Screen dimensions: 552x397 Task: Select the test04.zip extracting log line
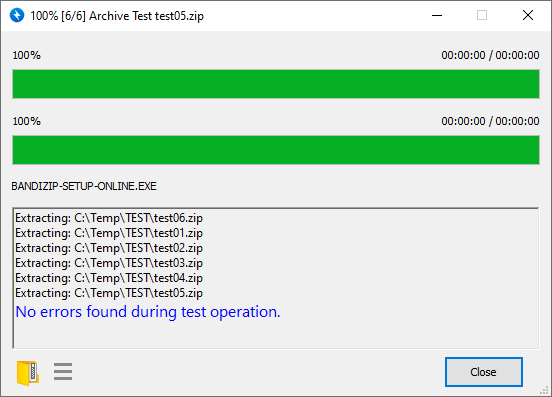click(109, 278)
